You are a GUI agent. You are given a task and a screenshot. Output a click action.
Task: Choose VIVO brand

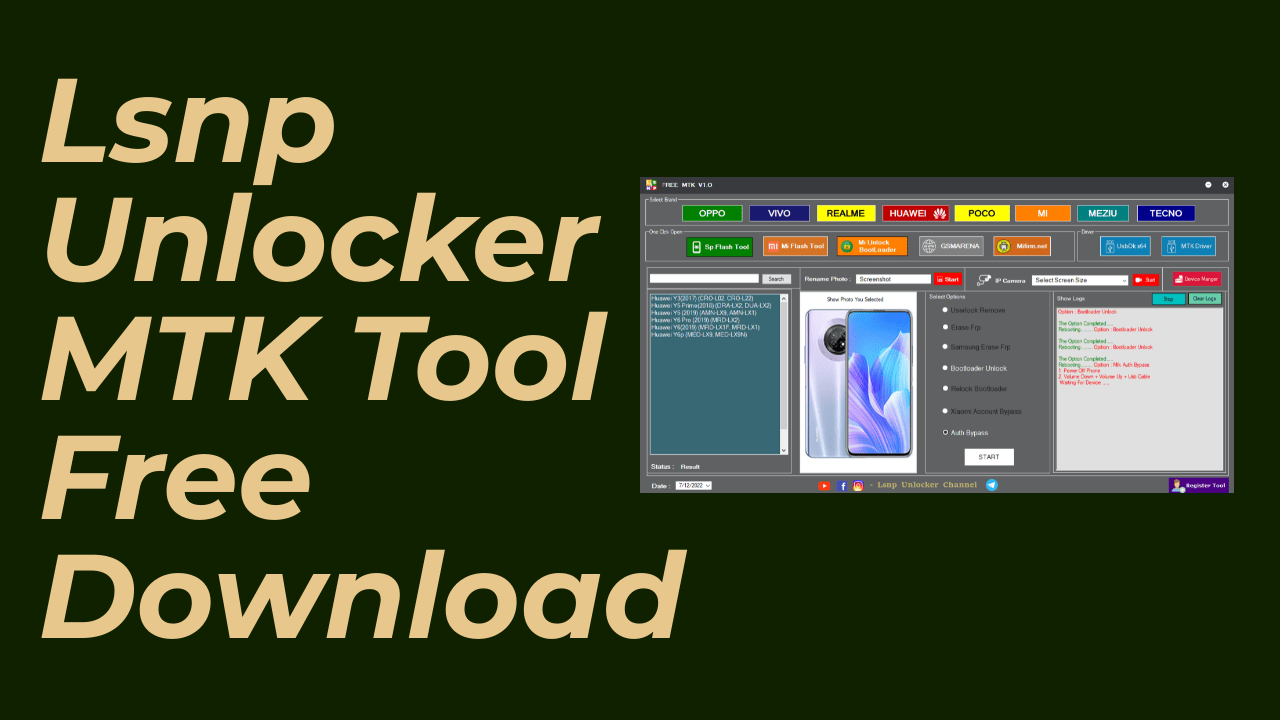(x=779, y=213)
